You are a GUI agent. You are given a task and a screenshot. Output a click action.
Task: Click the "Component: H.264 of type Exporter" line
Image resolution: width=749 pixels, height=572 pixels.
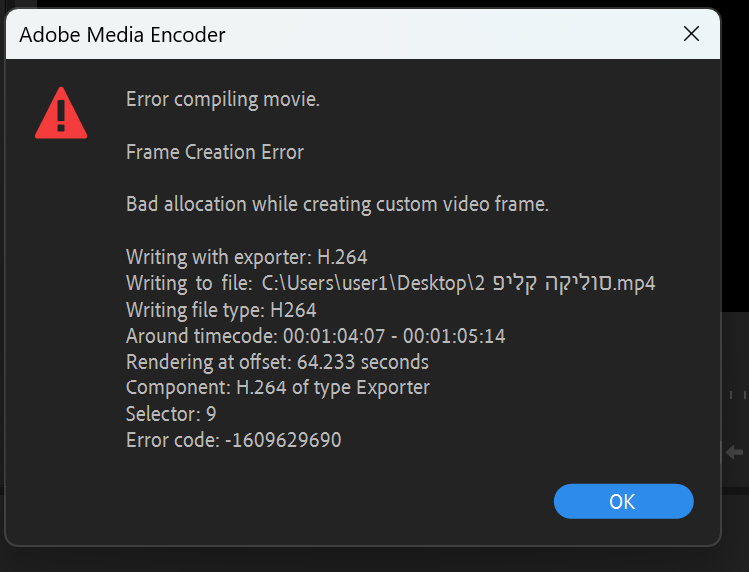coord(277,388)
